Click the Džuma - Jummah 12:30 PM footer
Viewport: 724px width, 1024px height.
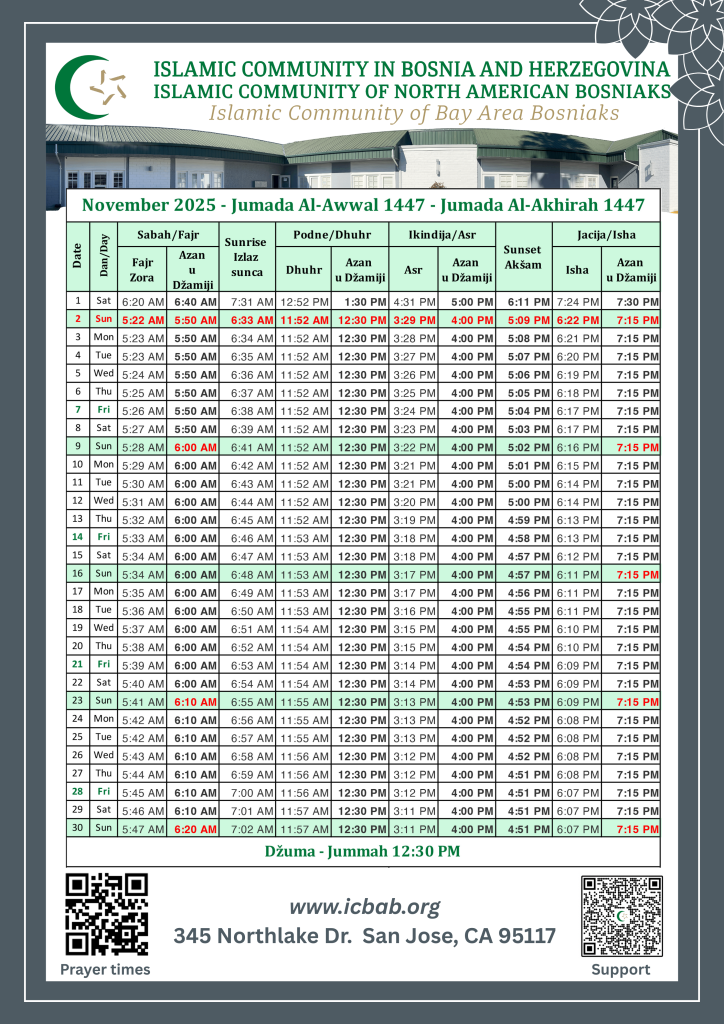(x=363, y=851)
